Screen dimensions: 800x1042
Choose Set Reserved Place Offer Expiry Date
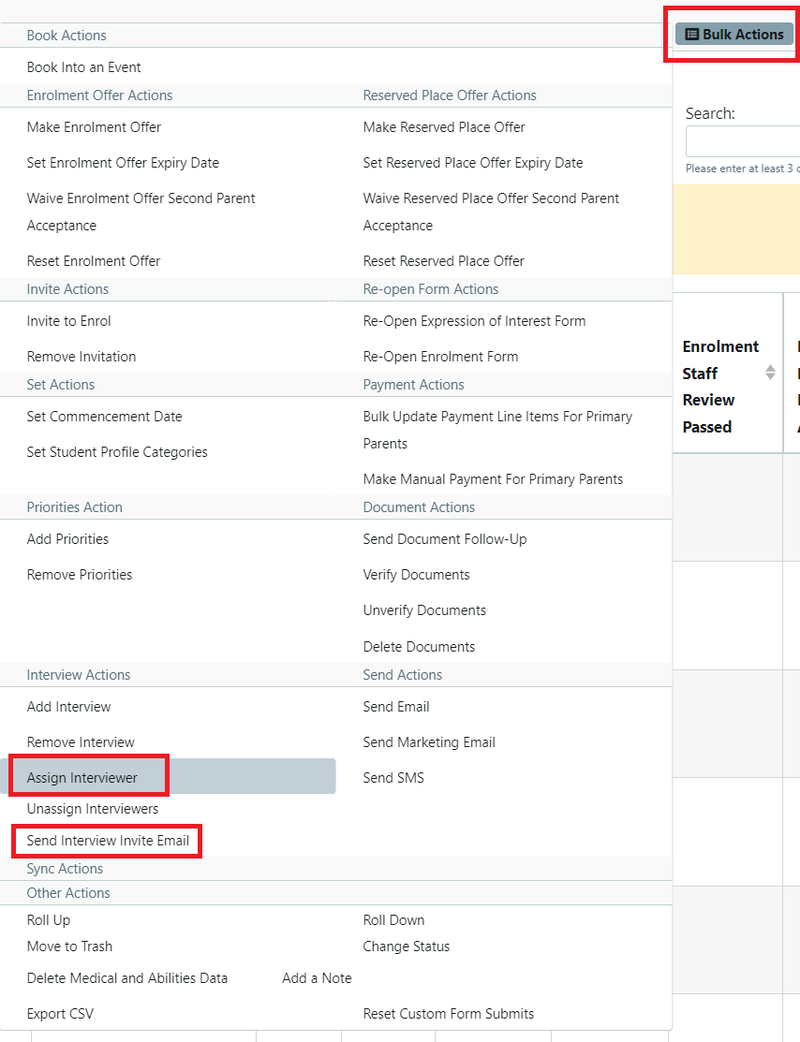coord(472,162)
